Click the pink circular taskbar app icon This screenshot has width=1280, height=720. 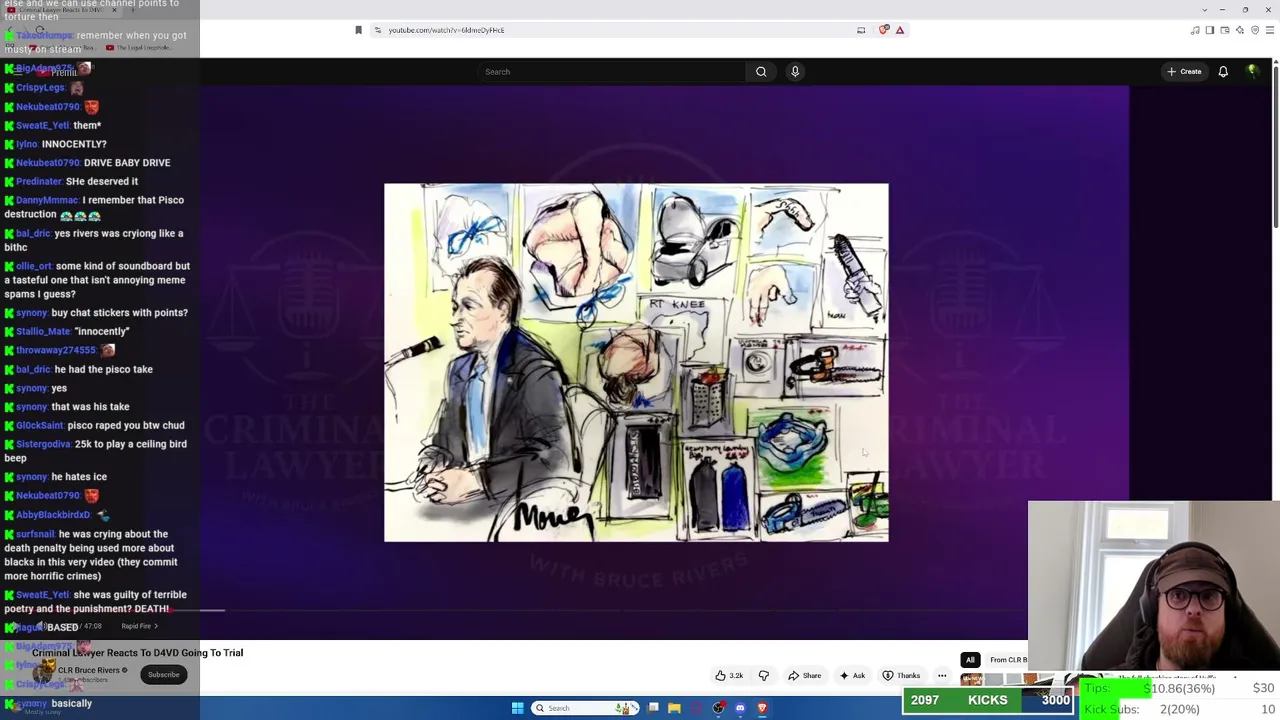coord(697,709)
